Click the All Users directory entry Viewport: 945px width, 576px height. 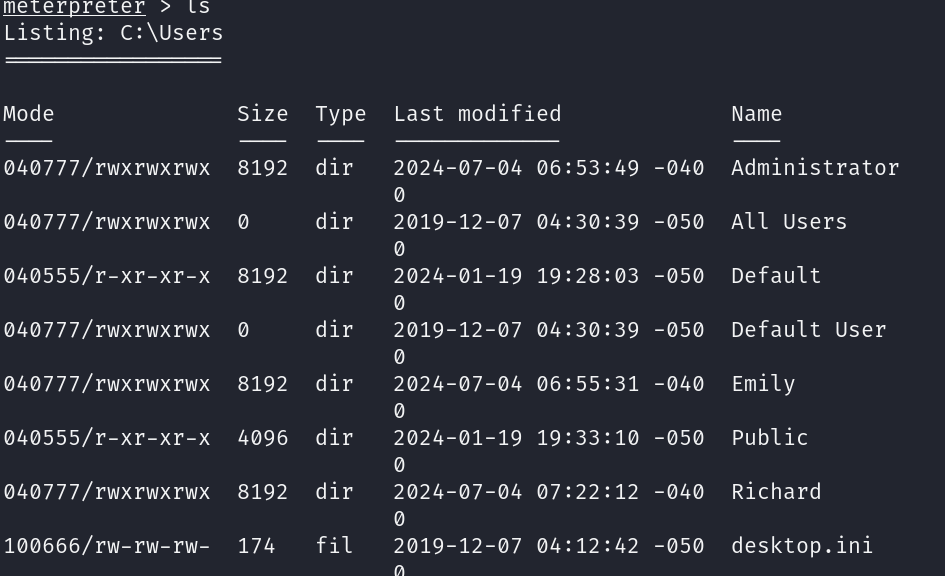coord(789,222)
